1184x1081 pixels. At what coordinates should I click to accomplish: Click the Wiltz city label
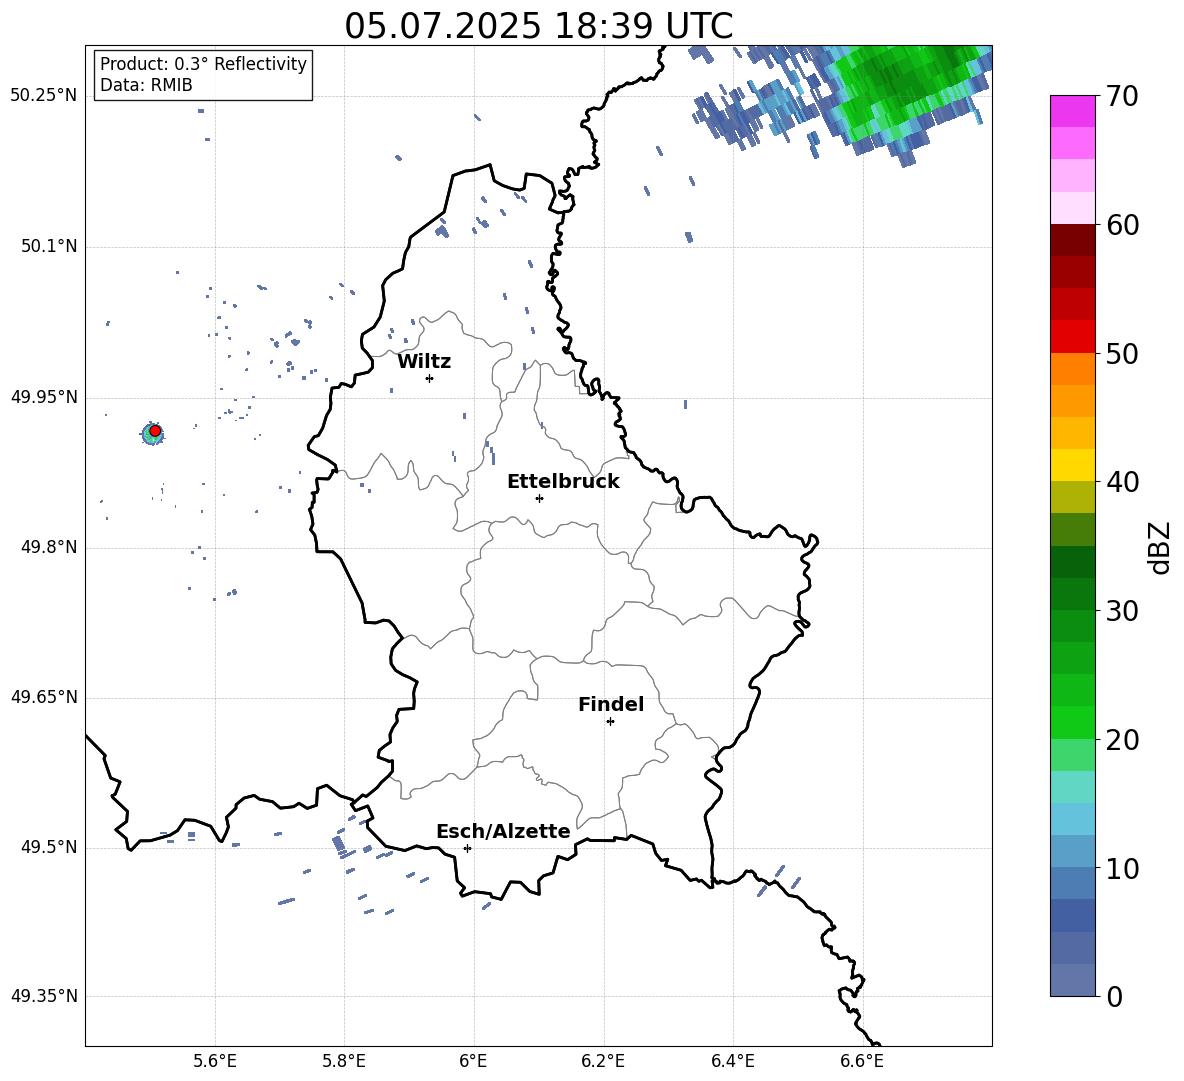[x=424, y=362]
